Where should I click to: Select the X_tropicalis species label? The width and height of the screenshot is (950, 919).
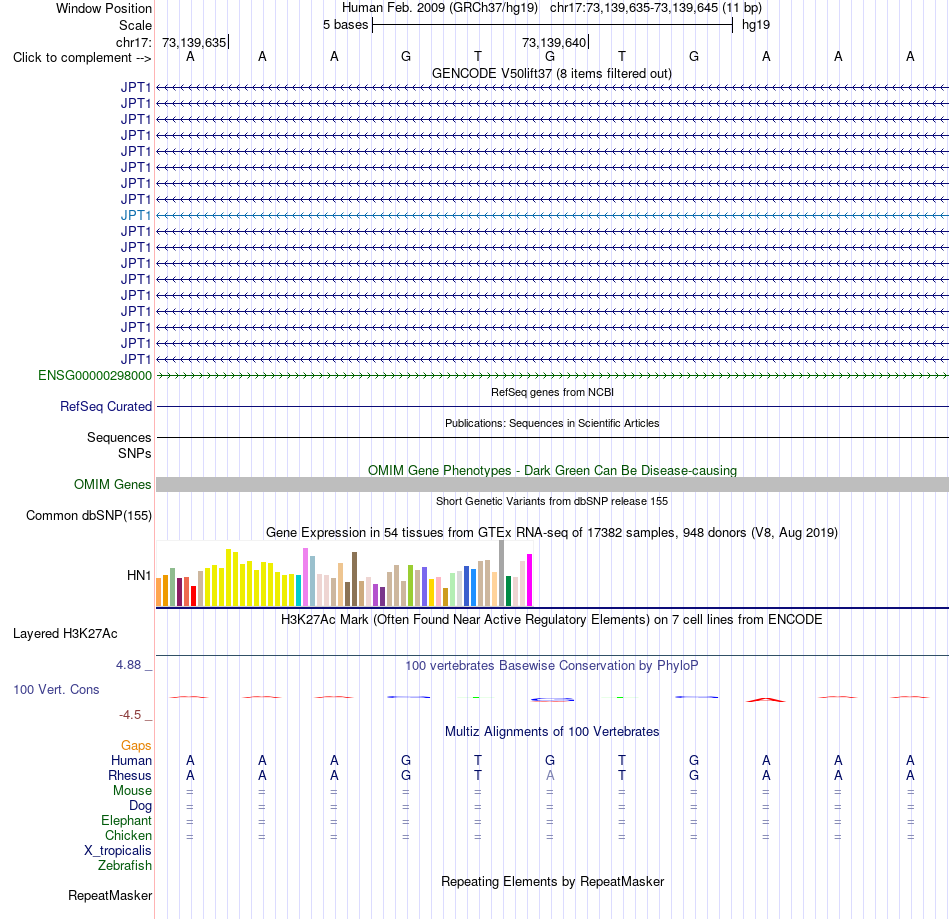(x=118, y=851)
